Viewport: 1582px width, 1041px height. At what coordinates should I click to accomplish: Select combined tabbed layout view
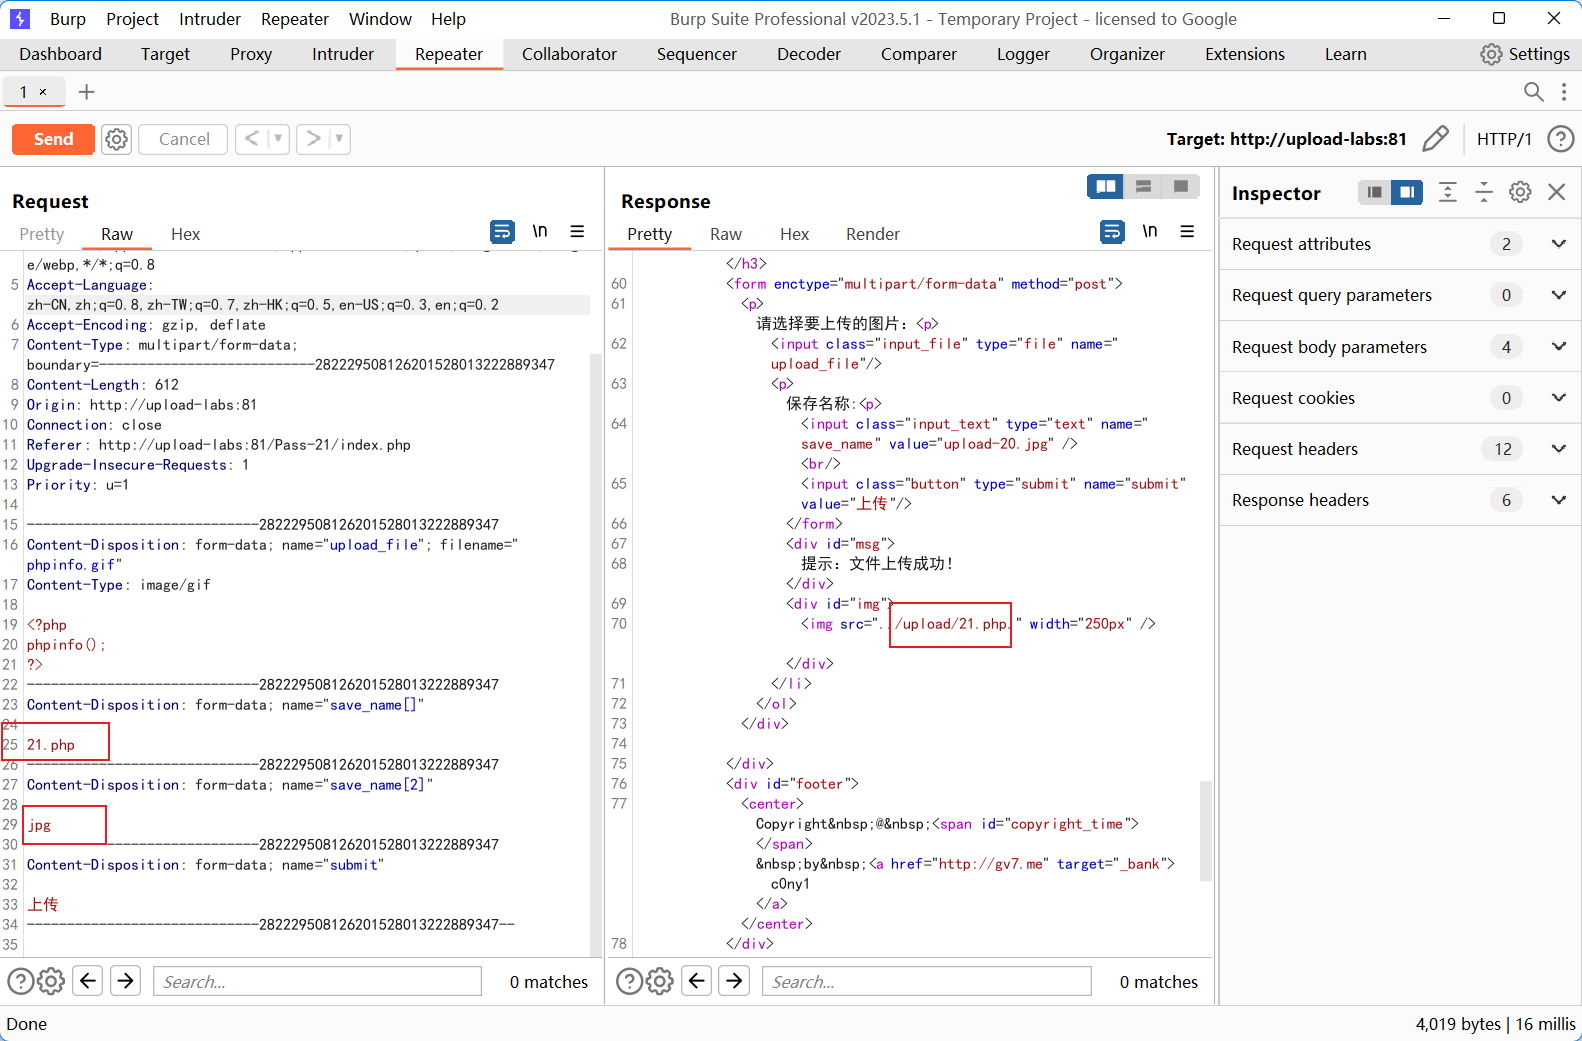click(x=1181, y=186)
